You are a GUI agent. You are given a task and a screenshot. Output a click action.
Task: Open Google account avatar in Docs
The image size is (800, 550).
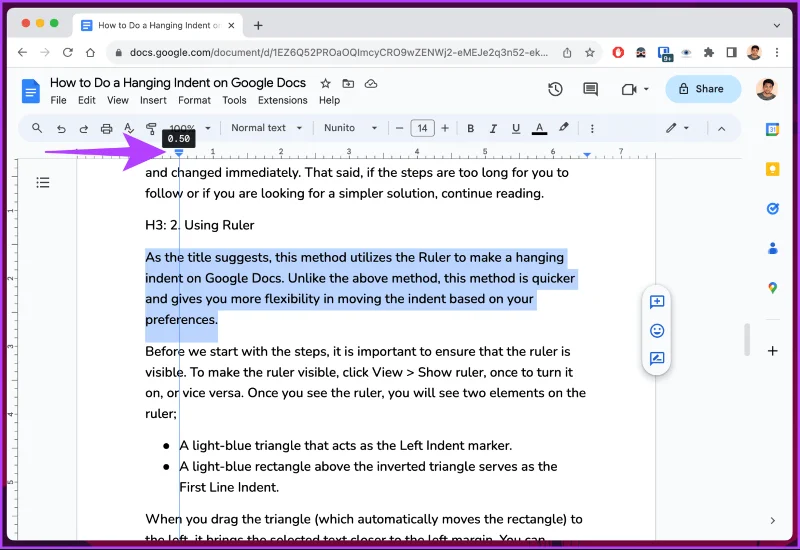766,89
